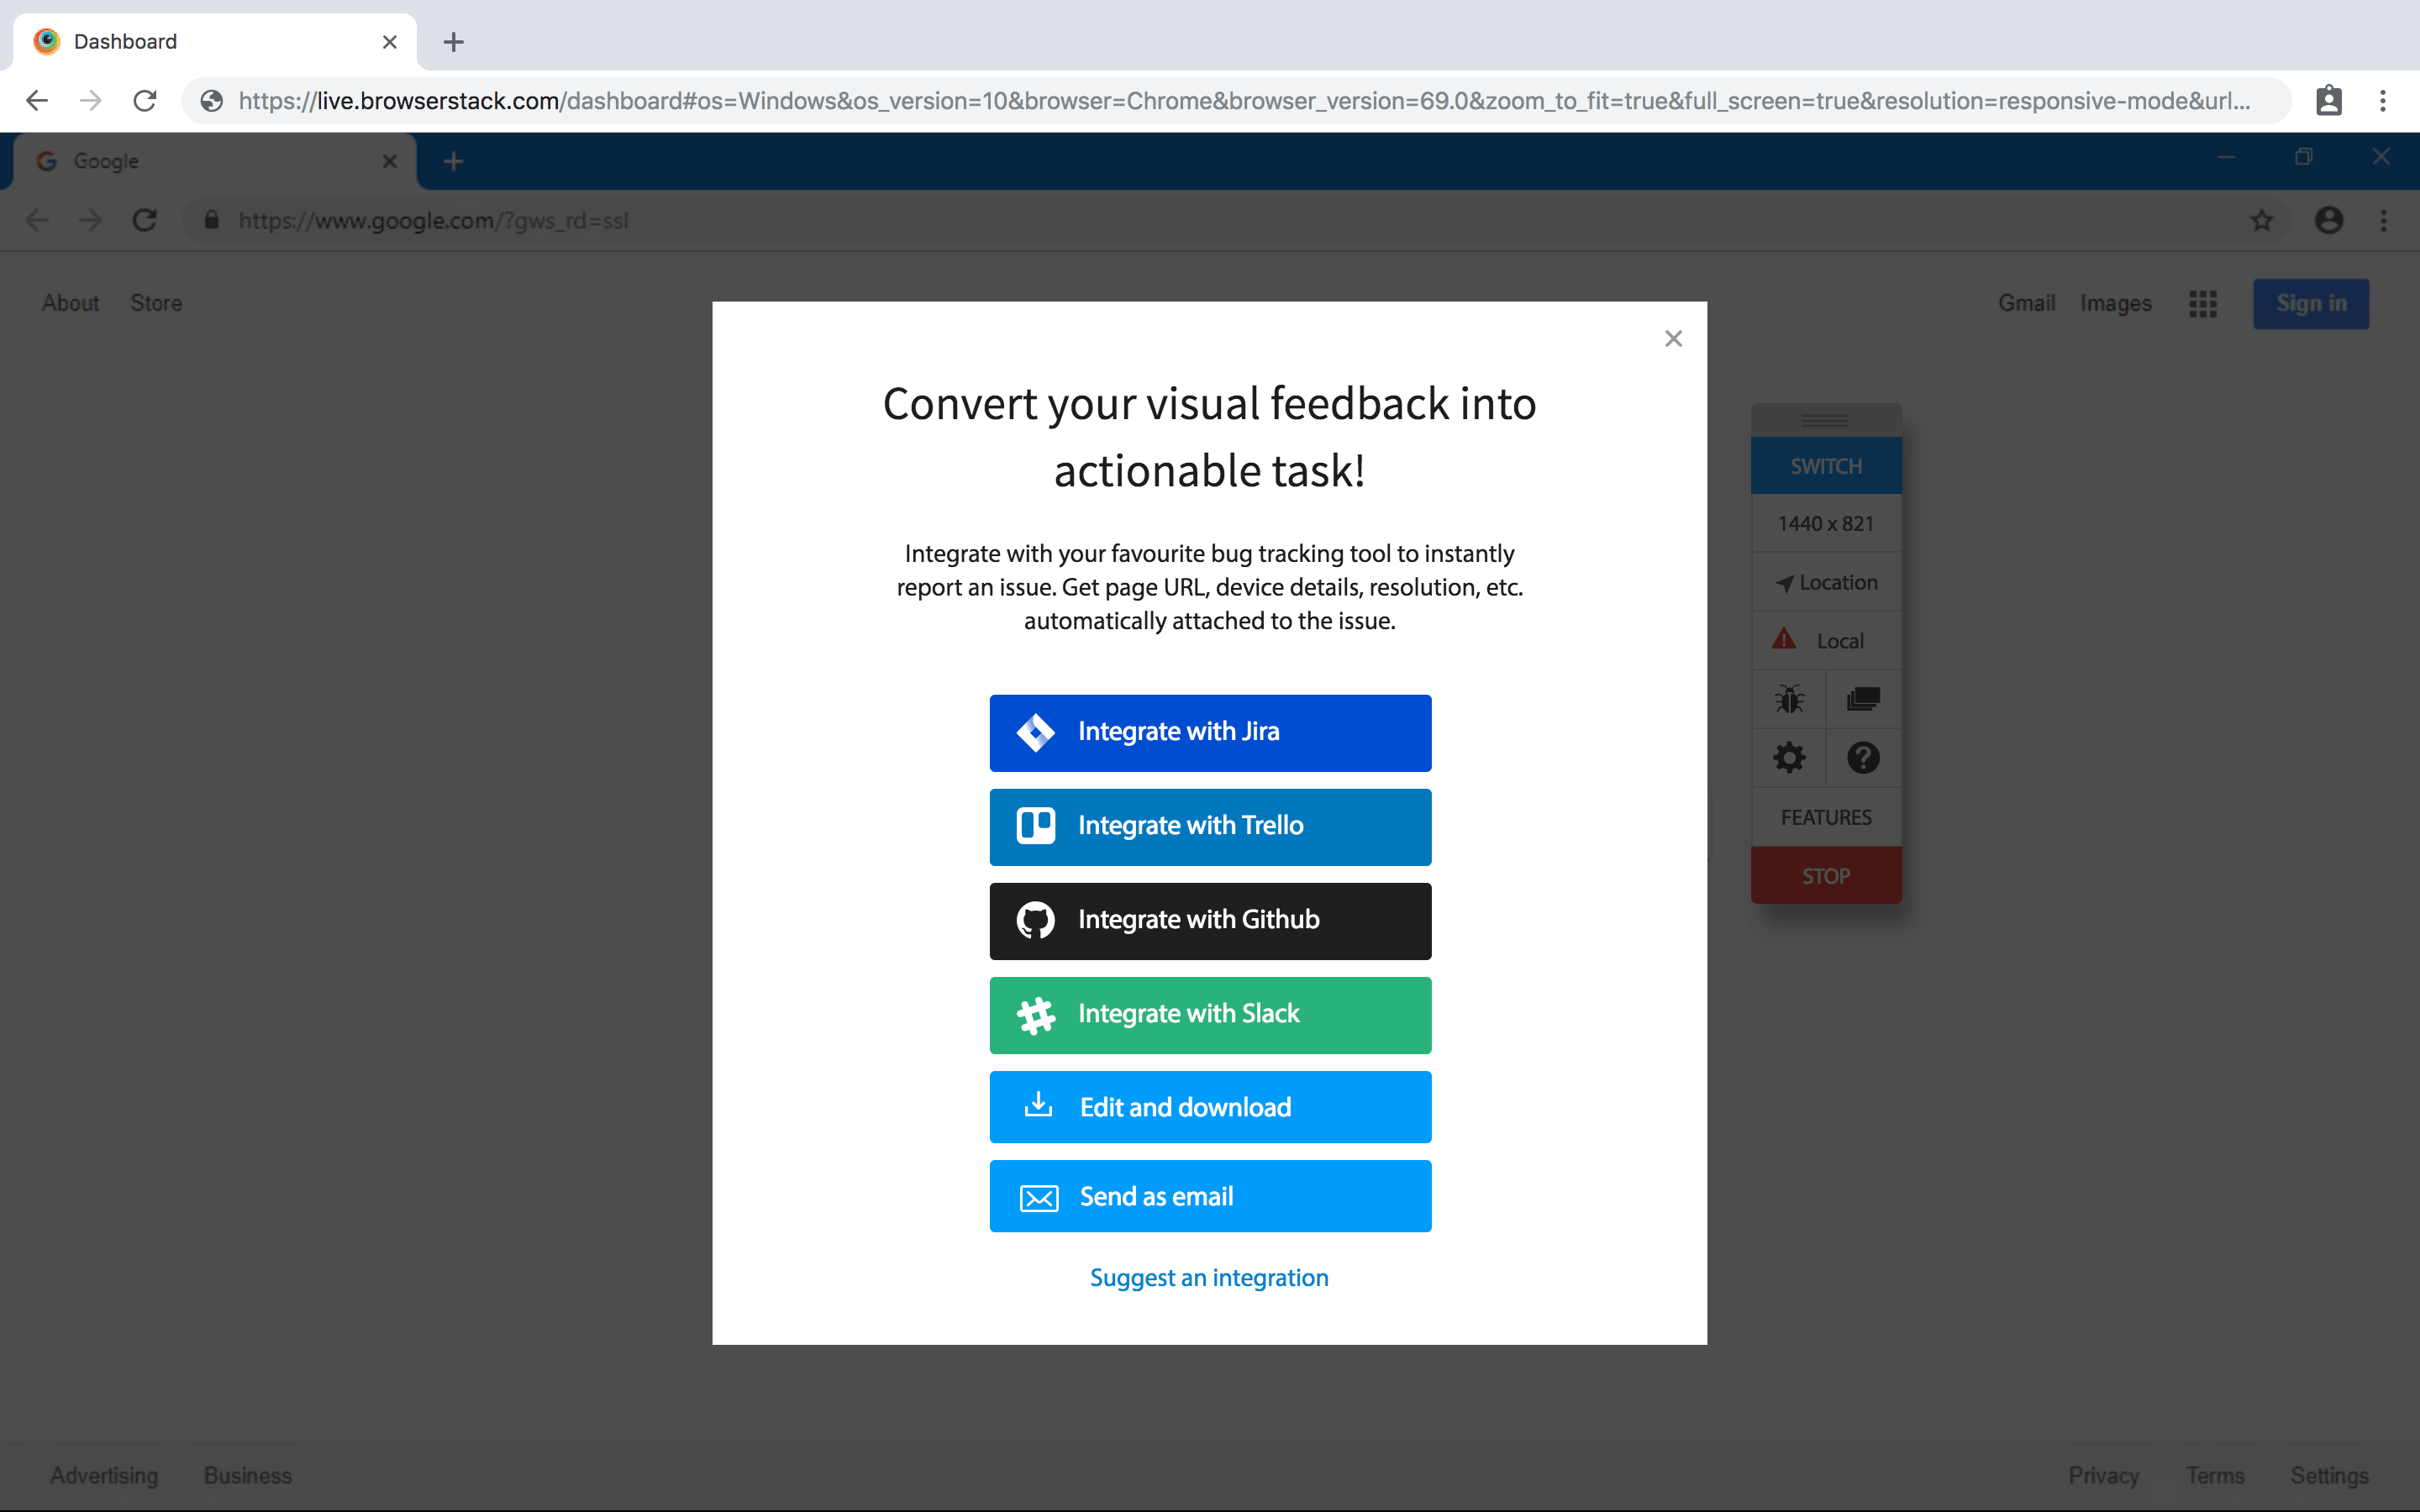Restore the remote browser window
The height and width of the screenshot is (1512, 2420).
point(2303,157)
